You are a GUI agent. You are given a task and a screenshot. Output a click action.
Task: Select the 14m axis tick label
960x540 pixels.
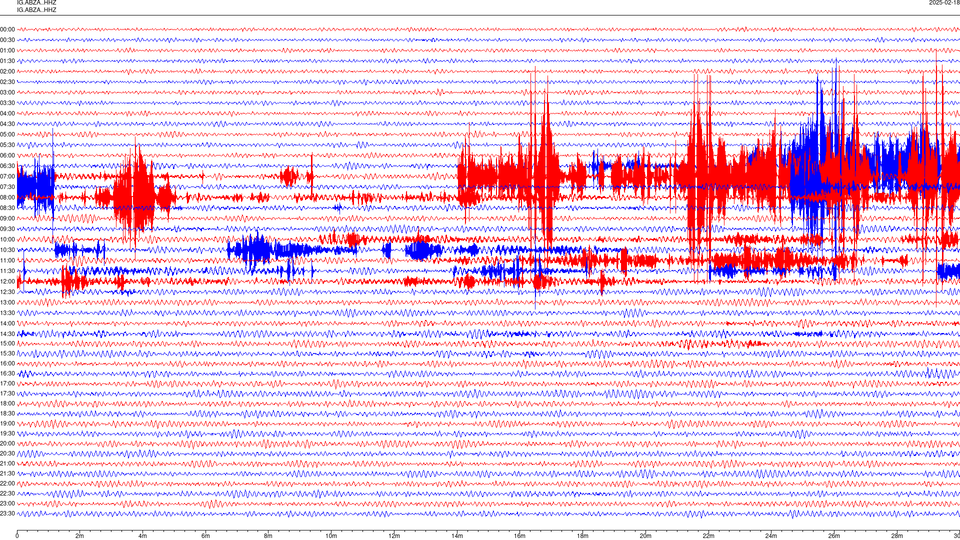[x=457, y=536]
